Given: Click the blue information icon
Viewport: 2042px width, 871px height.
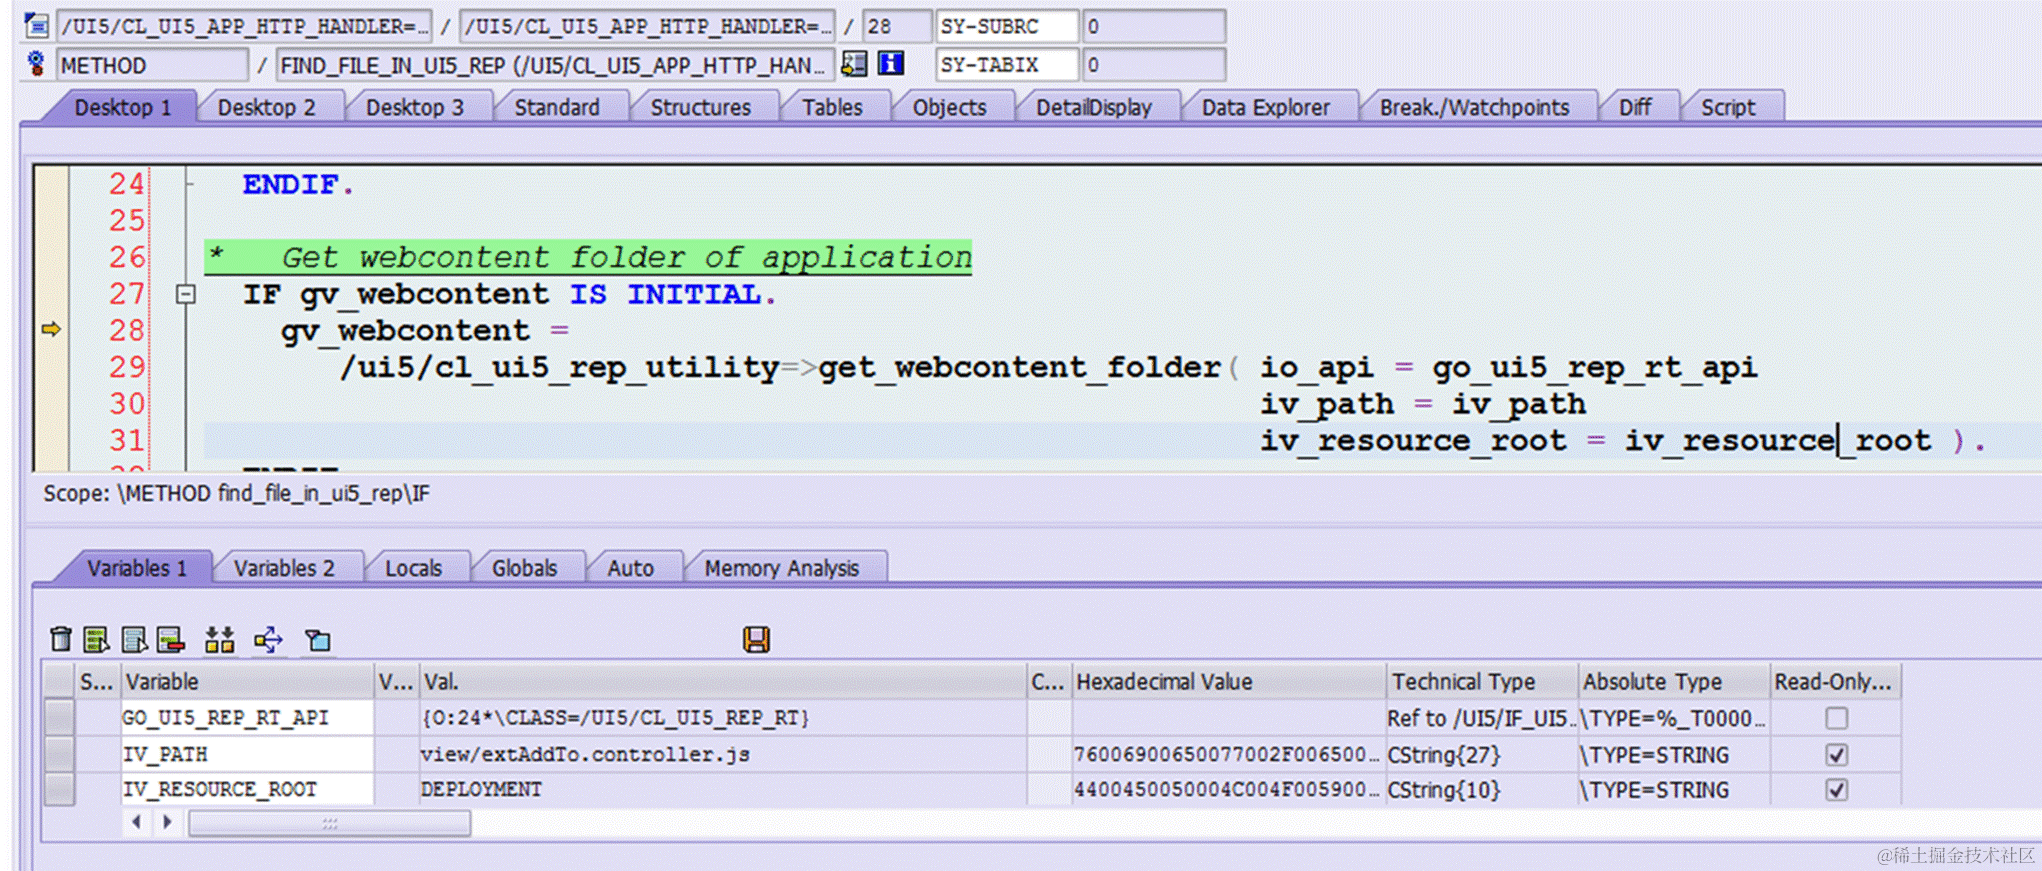Looking at the screenshot, I should tap(890, 65).
